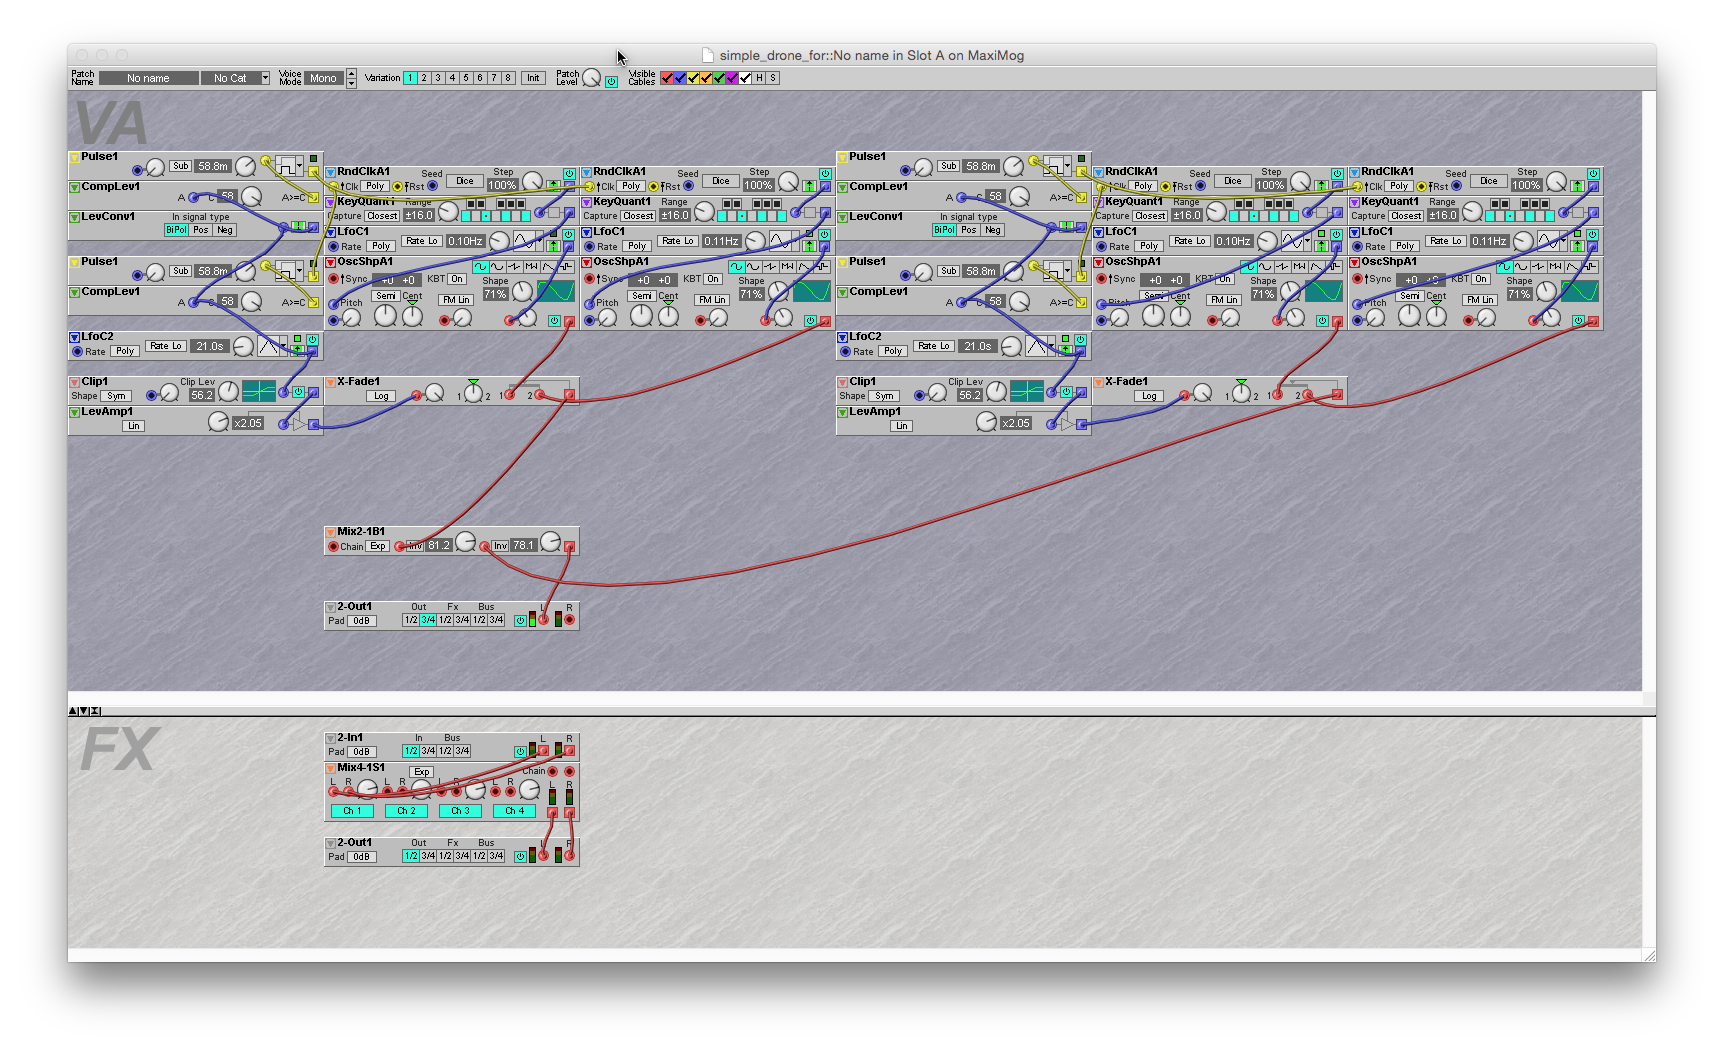
Task: Open module menu arrow of FX 2-Out1
Action: [330, 843]
